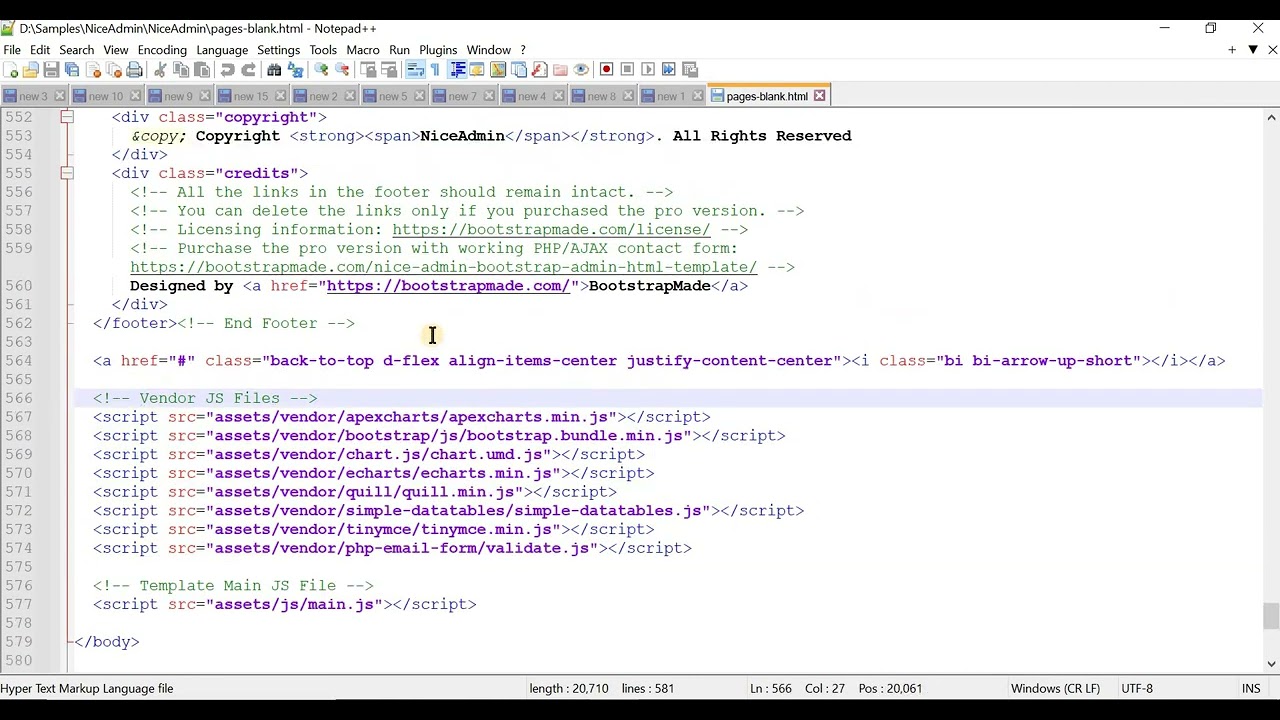Open the Settings menu
This screenshot has width=1280, height=720.
click(278, 50)
